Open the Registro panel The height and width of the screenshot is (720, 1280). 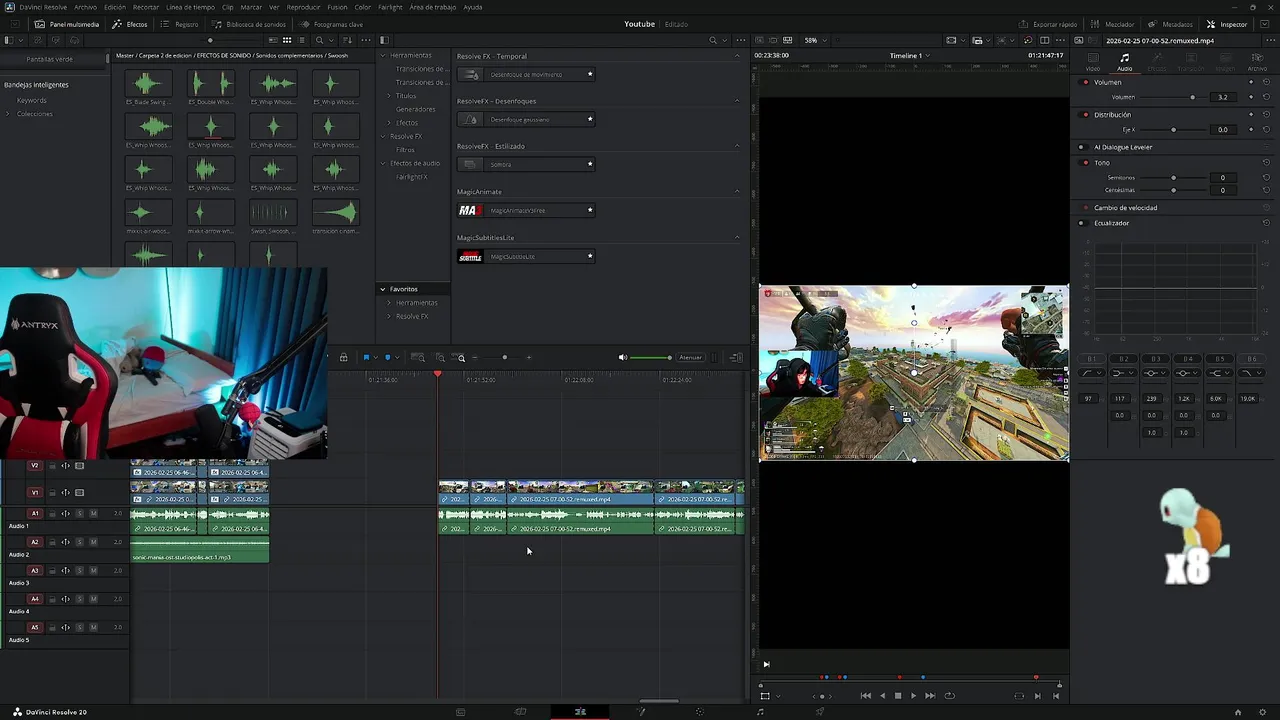coord(180,24)
